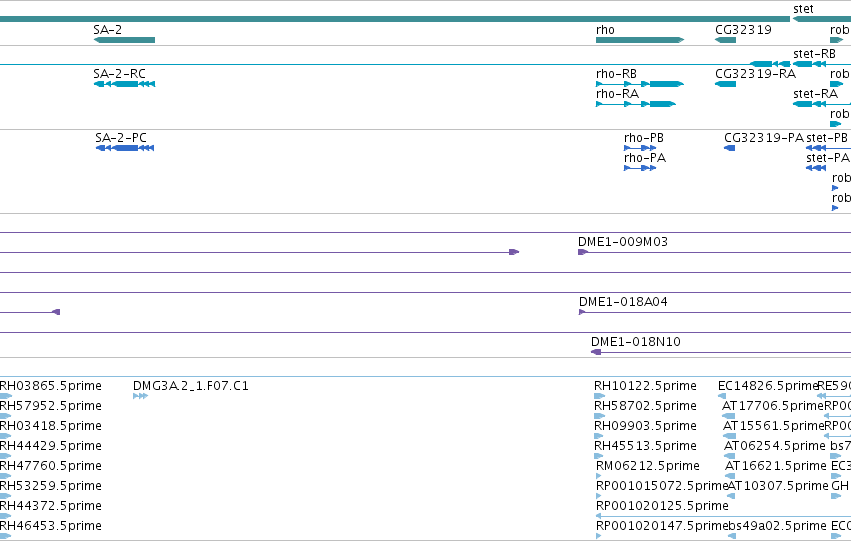Click the CG32319-RA transcript label
Viewport: 851px width, 541px height.
[755, 73]
